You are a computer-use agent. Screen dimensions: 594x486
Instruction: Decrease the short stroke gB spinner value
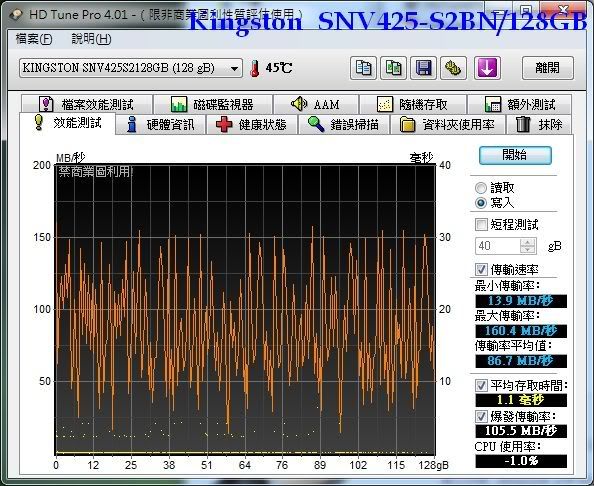528,250
